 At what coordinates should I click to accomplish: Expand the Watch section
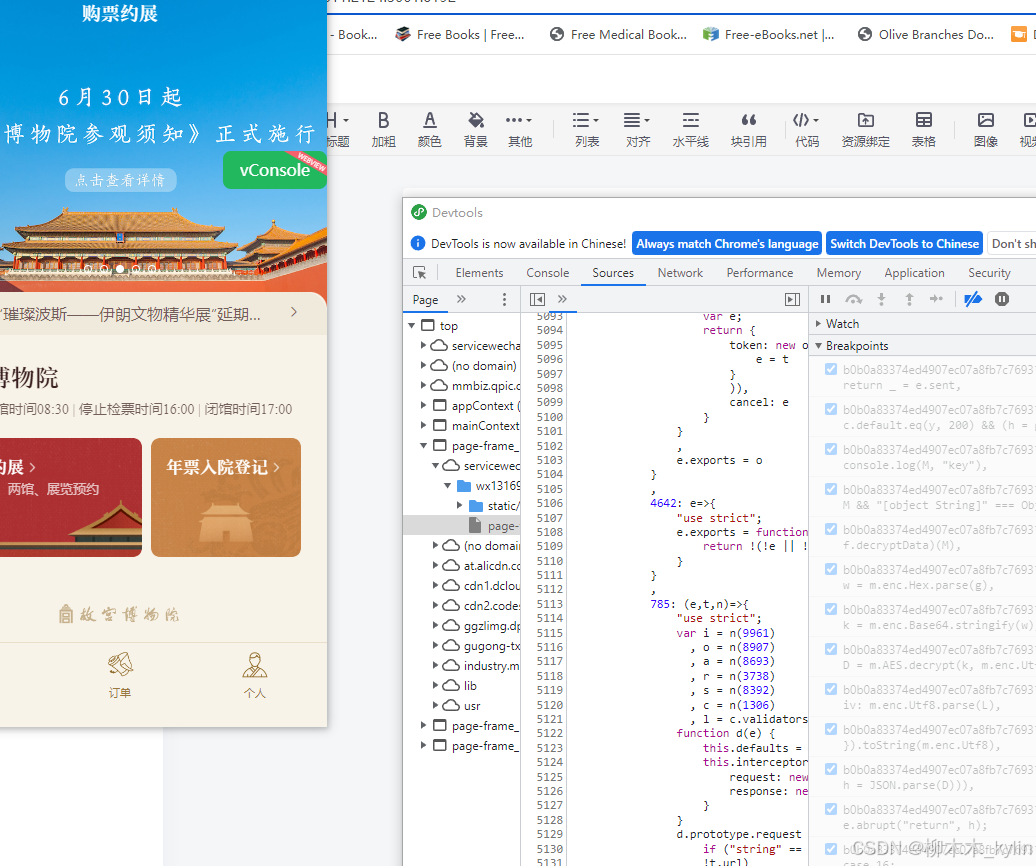842,324
